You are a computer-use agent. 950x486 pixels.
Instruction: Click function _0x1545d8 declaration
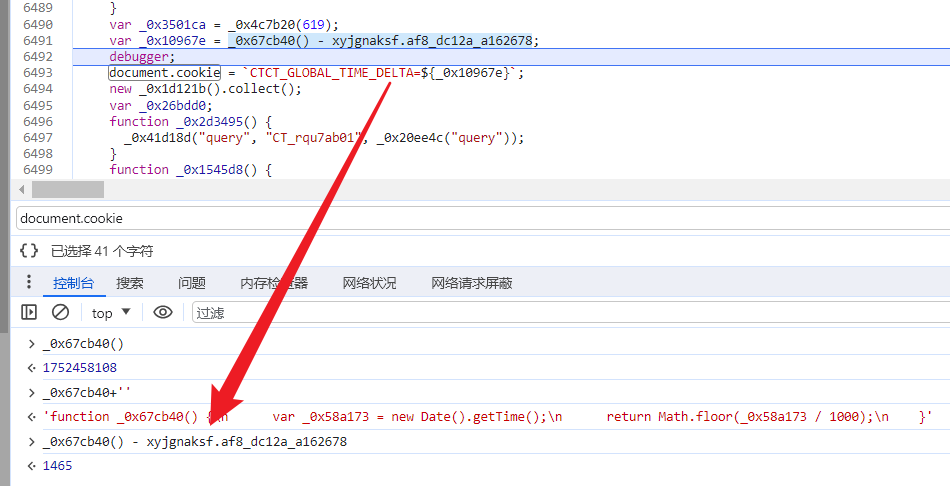(191, 170)
